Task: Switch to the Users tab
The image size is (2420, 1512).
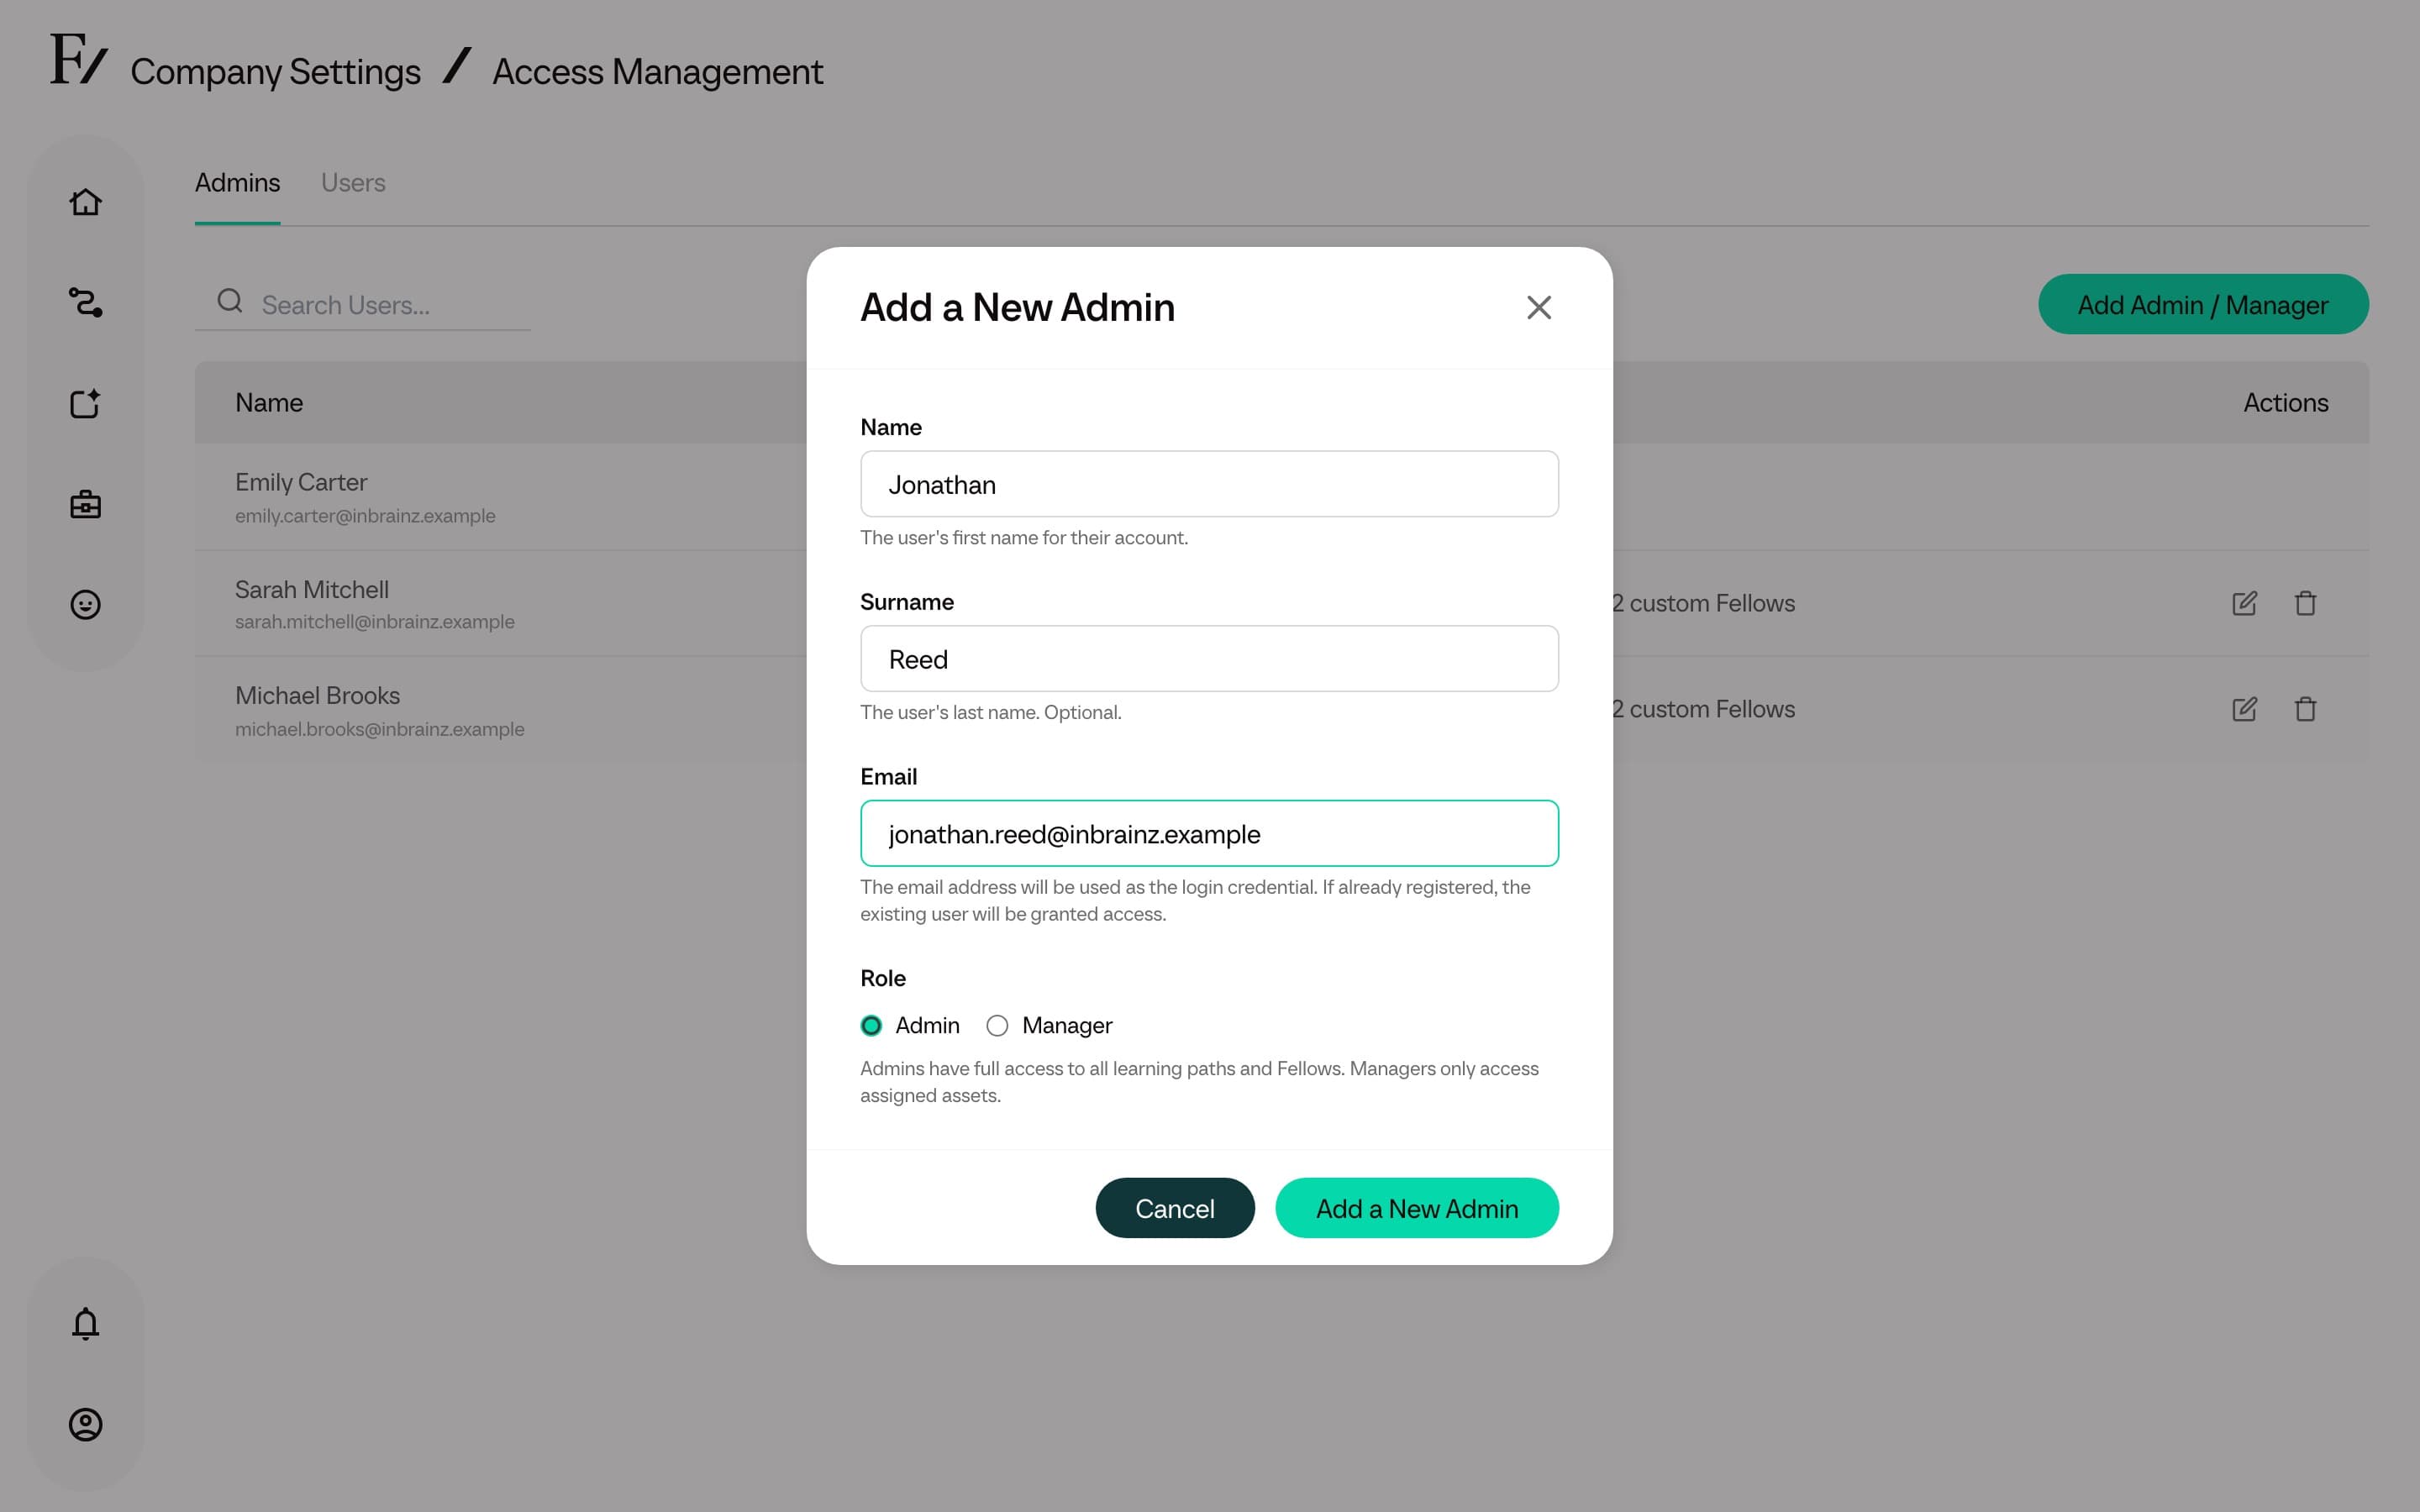Action: click(x=353, y=183)
